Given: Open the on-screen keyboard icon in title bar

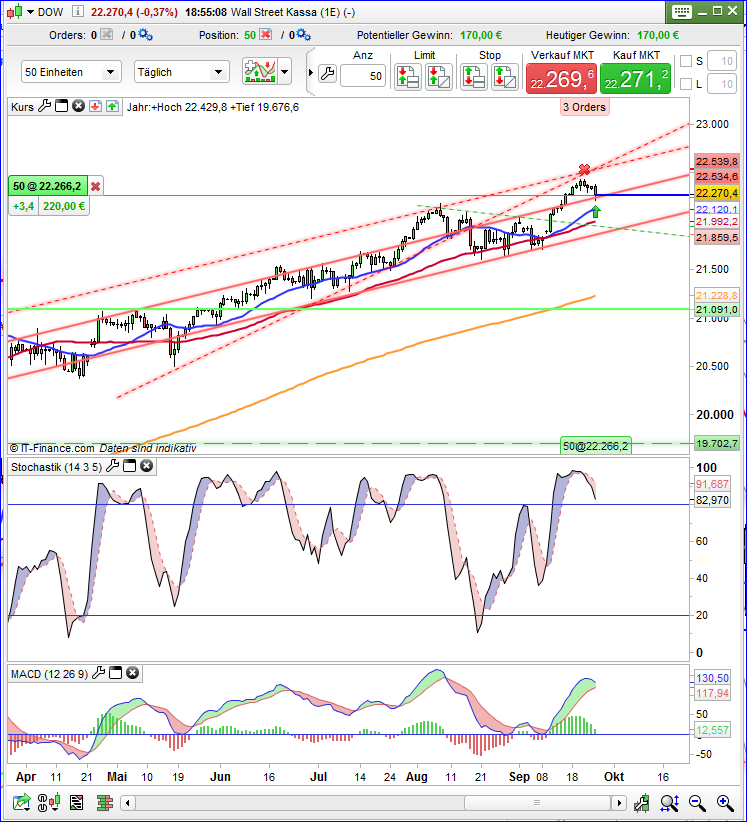Looking at the screenshot, I should tap(681, 12).
